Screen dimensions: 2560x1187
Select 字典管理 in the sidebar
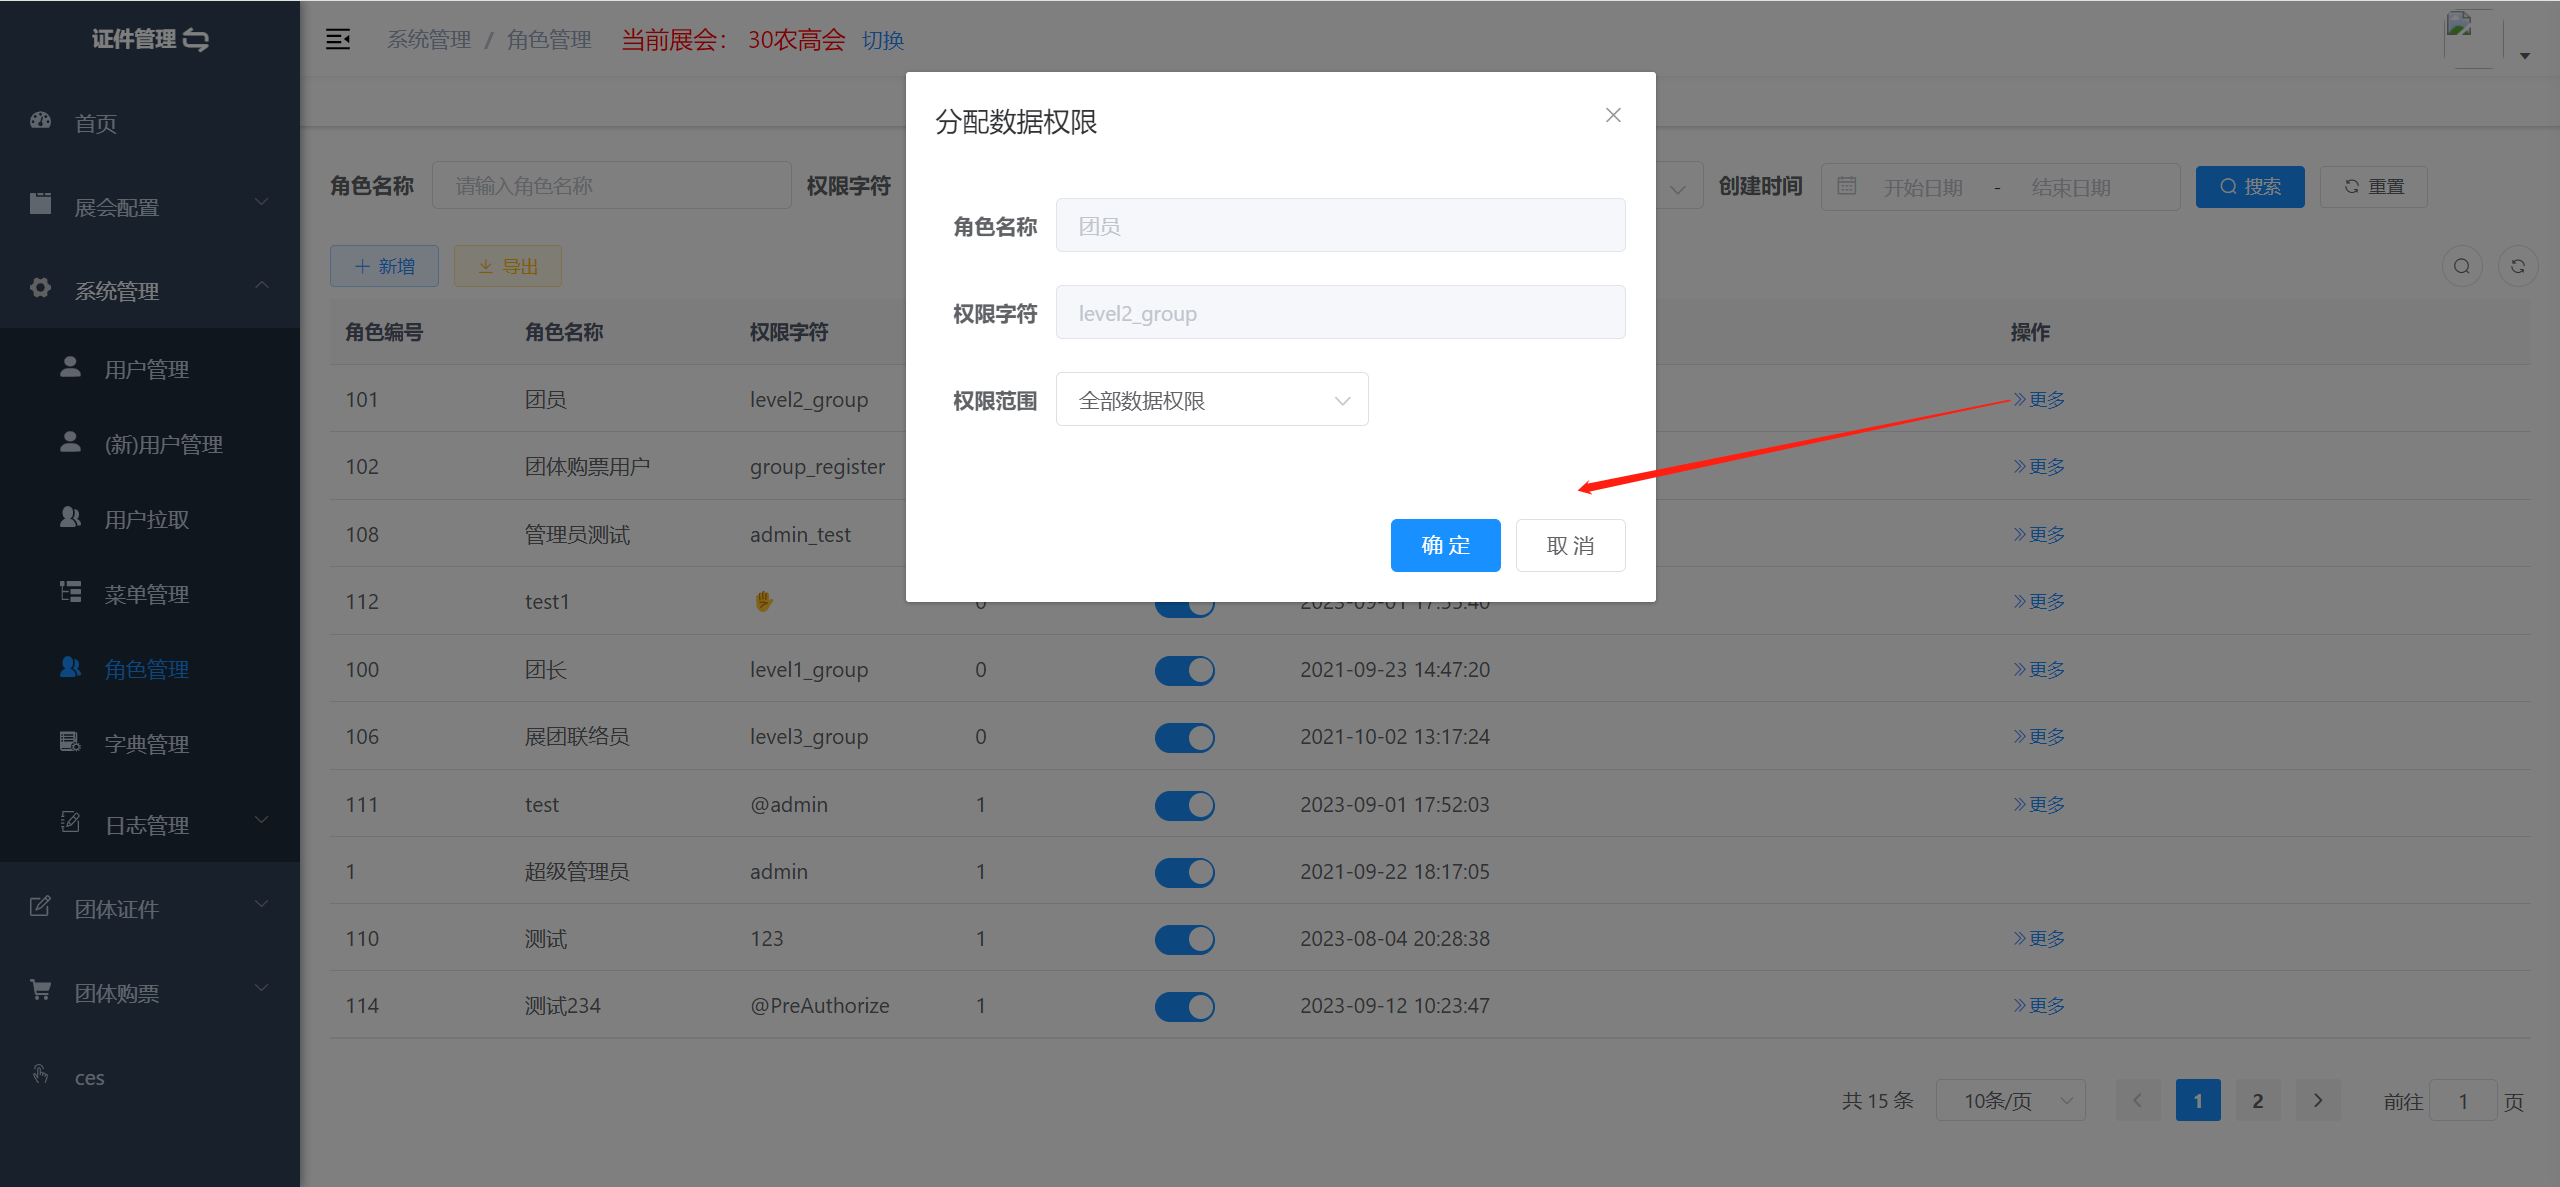pyautogui.click(x=147, y=744)
